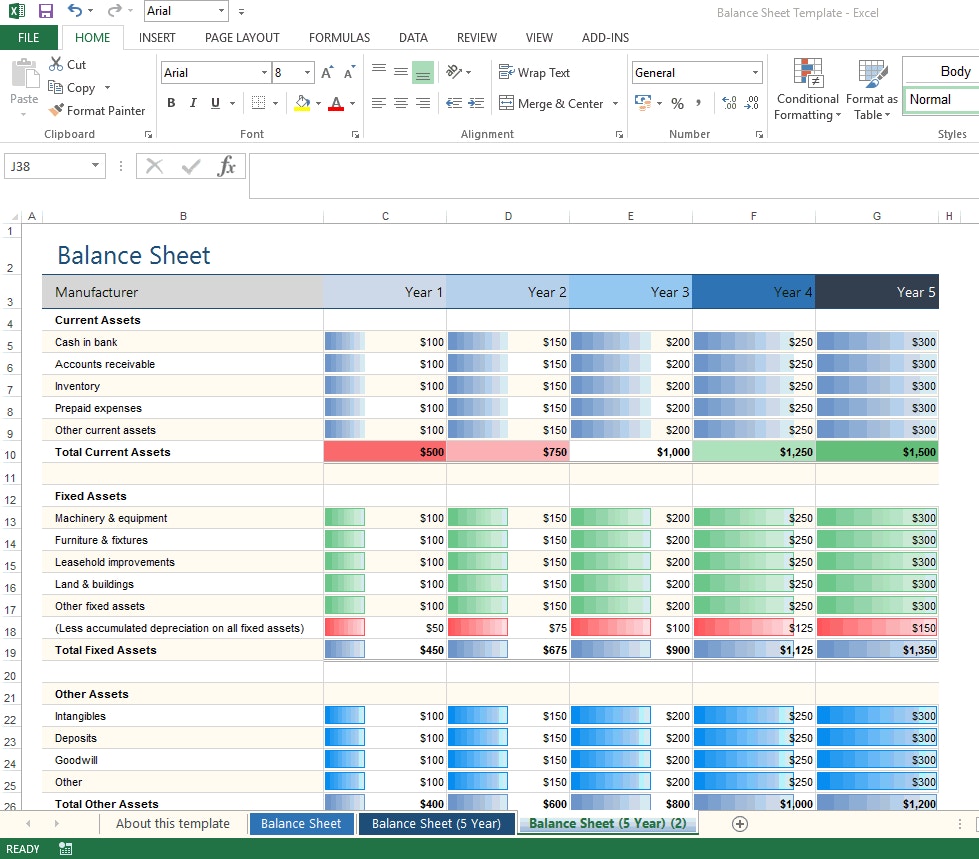Screen dimensions: 979x859
Task: Click the Insert Function fx icon
Action: [x=227, y=167]
